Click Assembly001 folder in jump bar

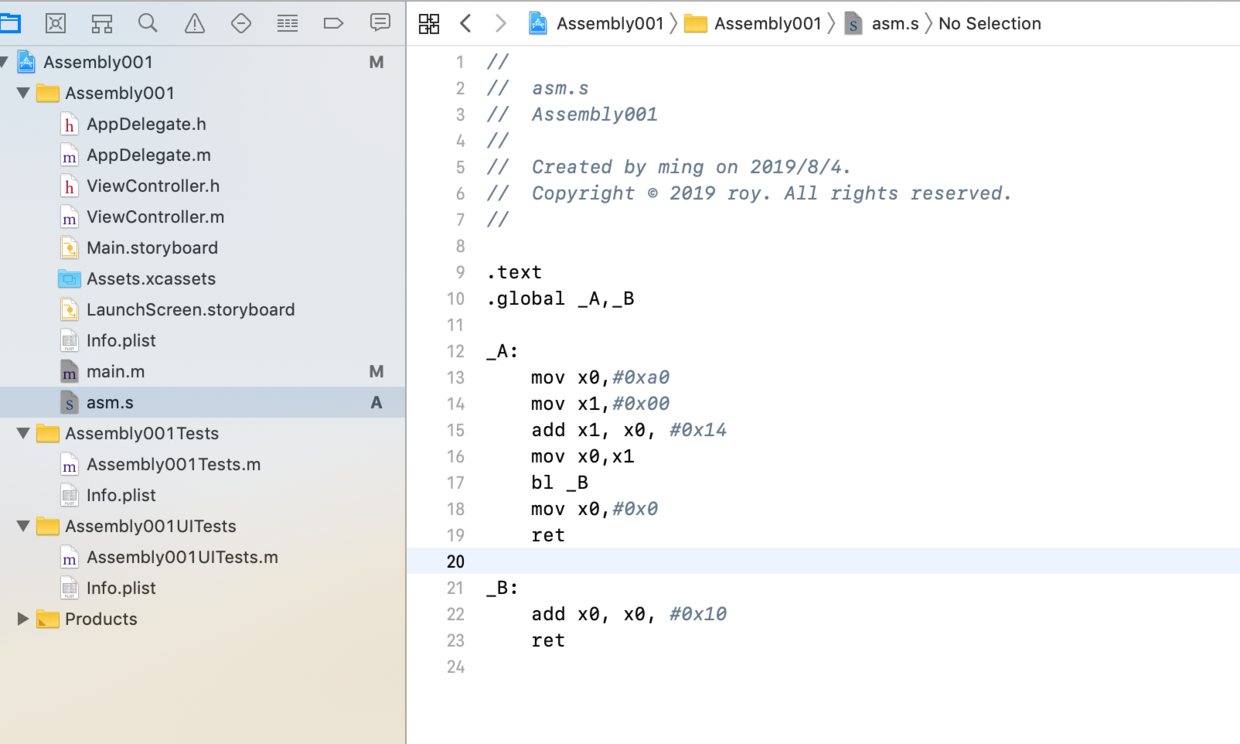753,23
